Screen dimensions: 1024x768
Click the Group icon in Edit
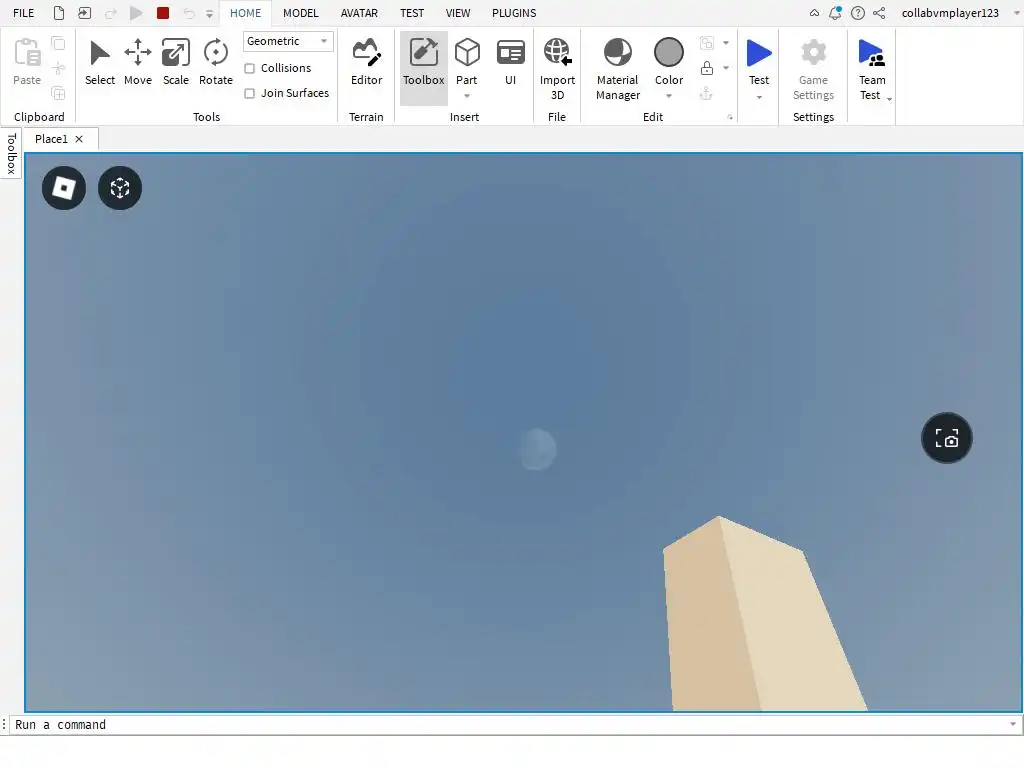[x=707, y=43]
